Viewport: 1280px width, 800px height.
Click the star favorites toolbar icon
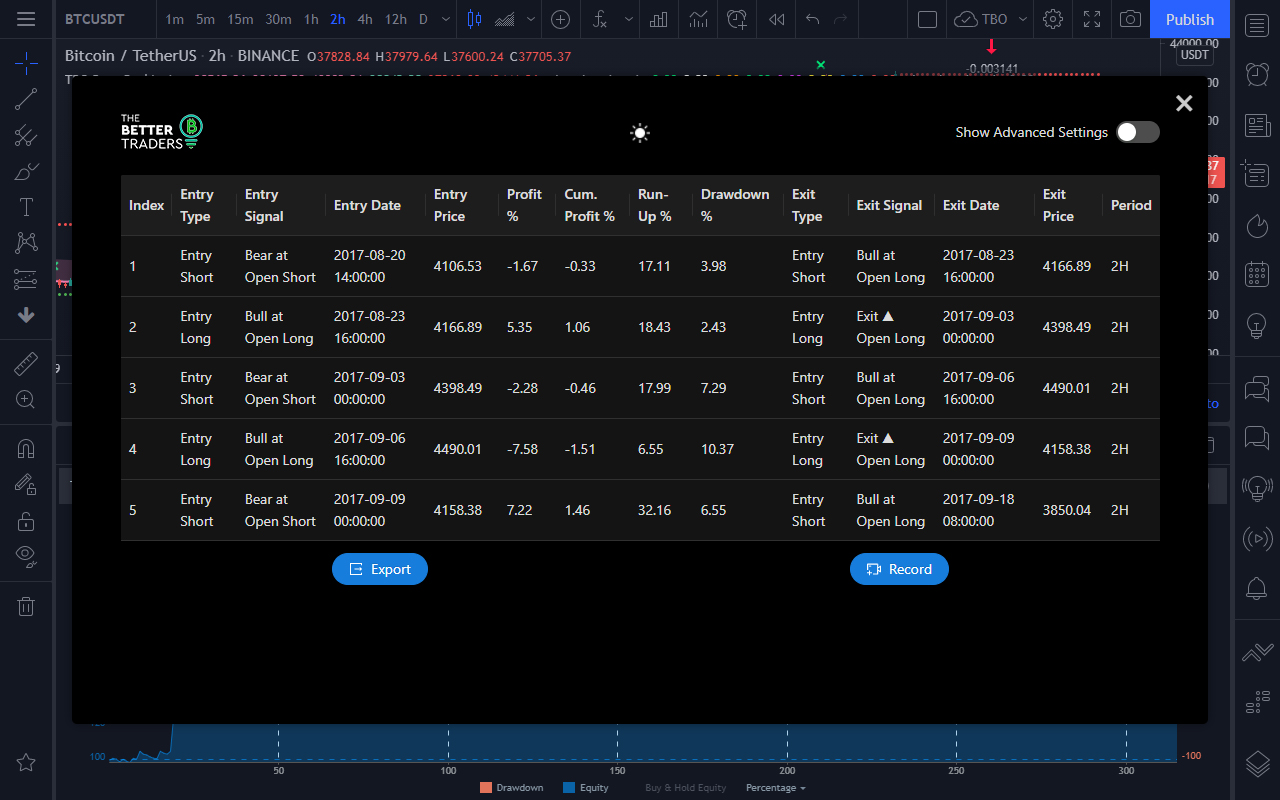click(26, 763)
